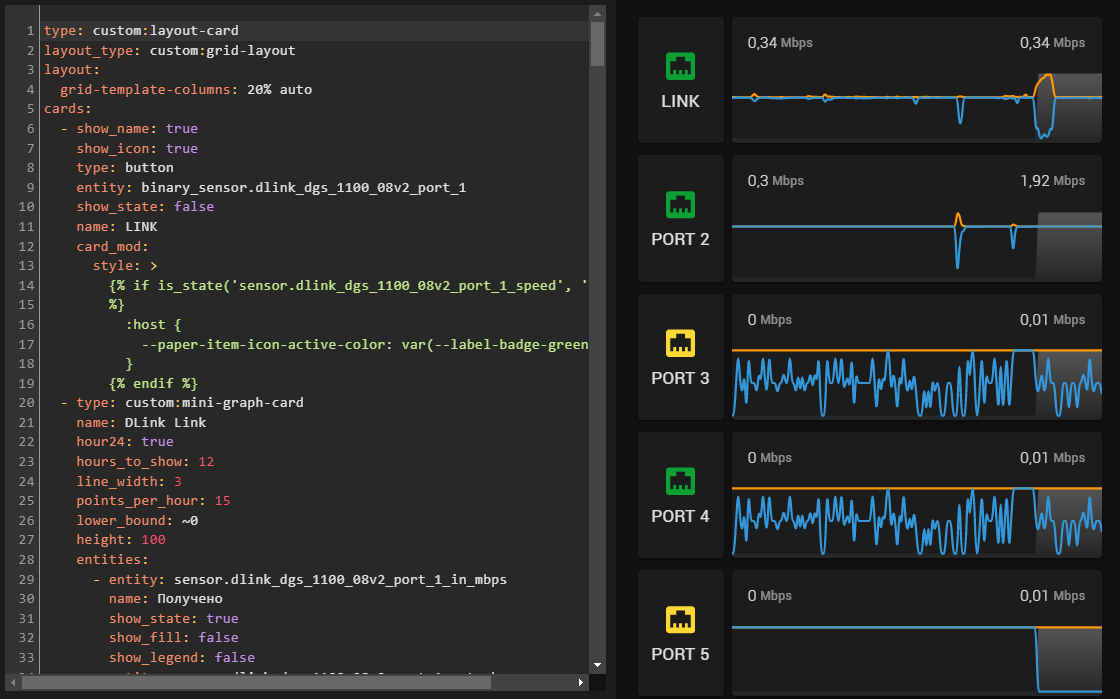Select the yellow ethernet icon for PORT 3
This screenshot has width=1120, height=699.
click(x=680, y=345)
